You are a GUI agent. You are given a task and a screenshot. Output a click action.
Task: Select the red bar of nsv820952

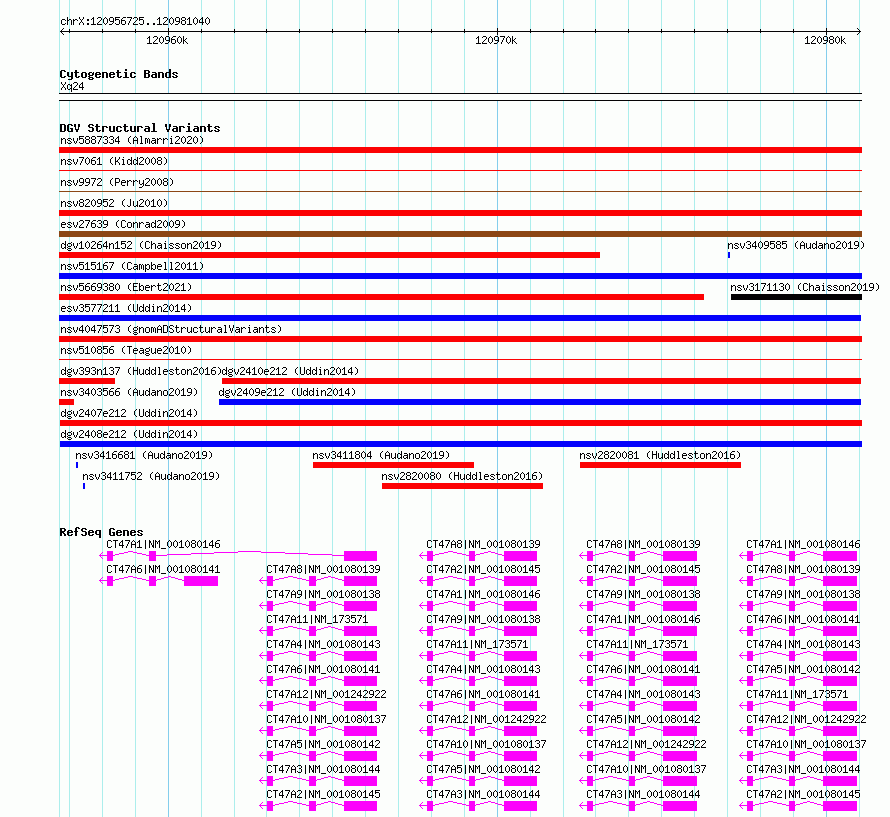(x=460, y=213)
